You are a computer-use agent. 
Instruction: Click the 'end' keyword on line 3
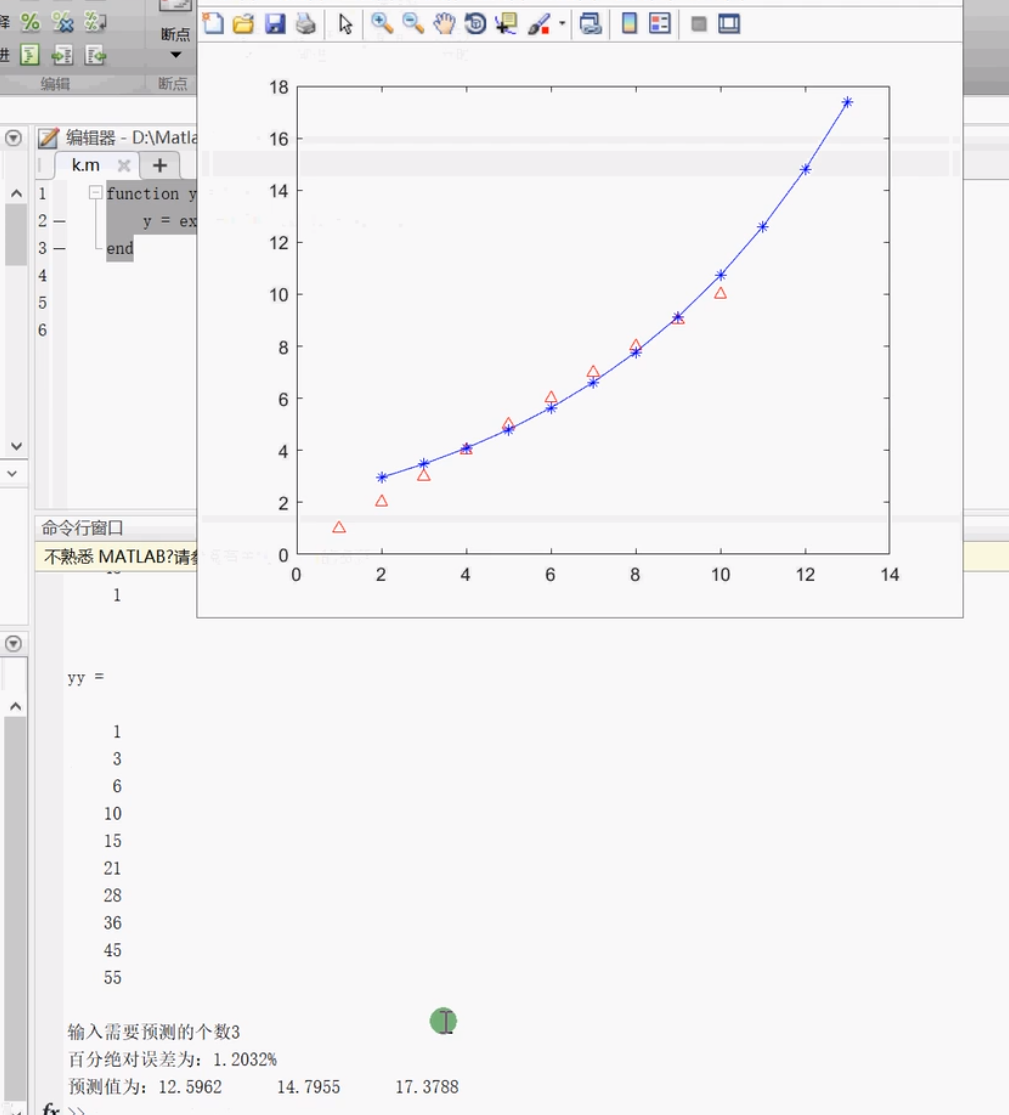pos(119,248)
